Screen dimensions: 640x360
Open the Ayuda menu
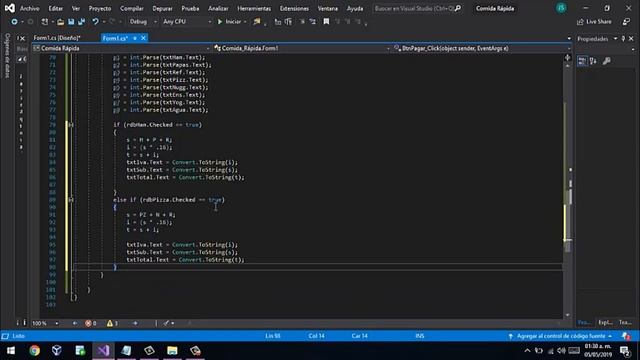pyautogui.click(x=355, y=8)
